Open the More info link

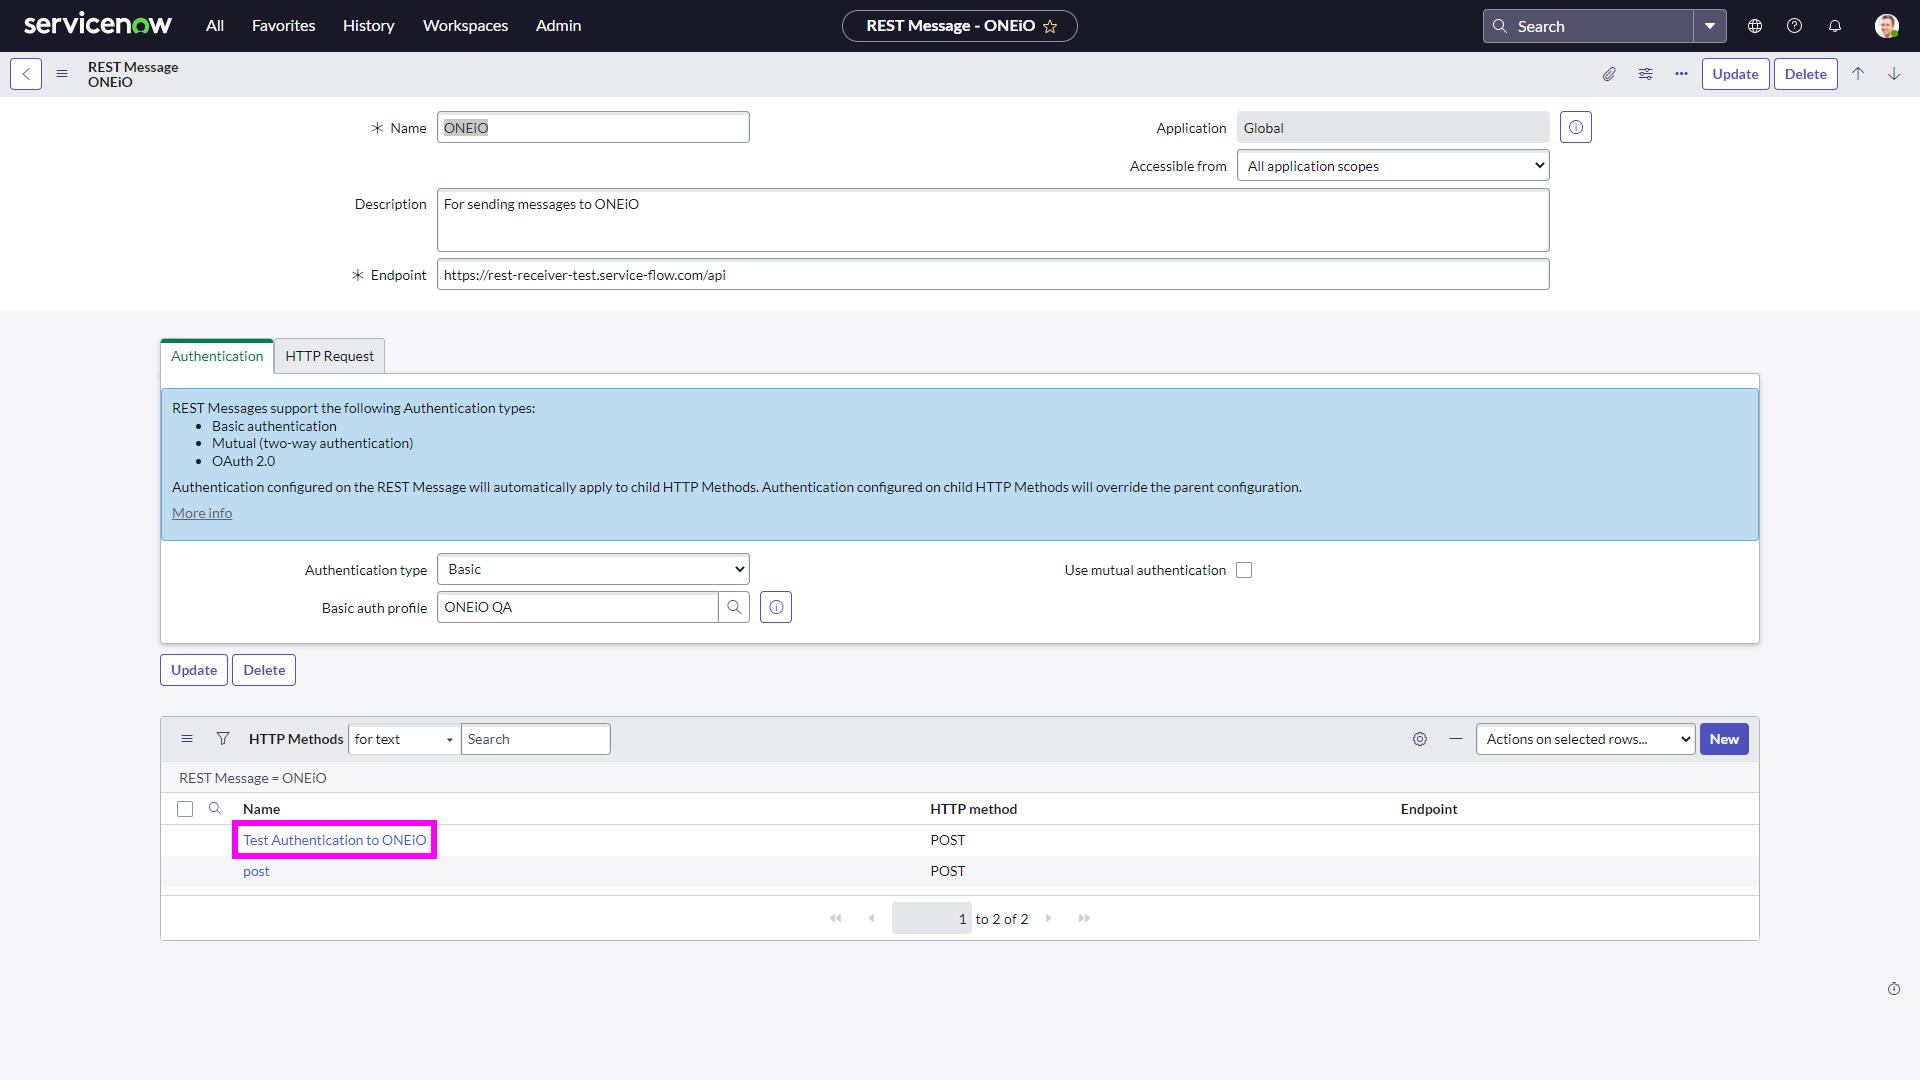click(202, 513)
